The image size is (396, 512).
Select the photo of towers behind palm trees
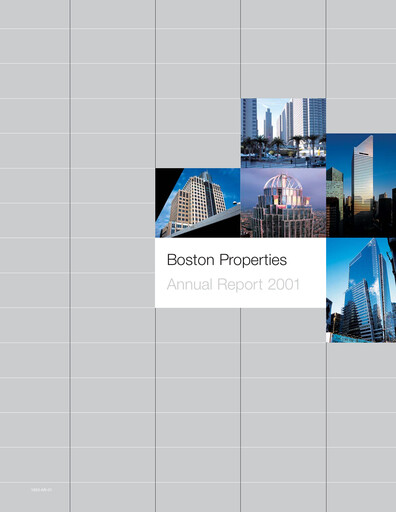tap(283, 133)
